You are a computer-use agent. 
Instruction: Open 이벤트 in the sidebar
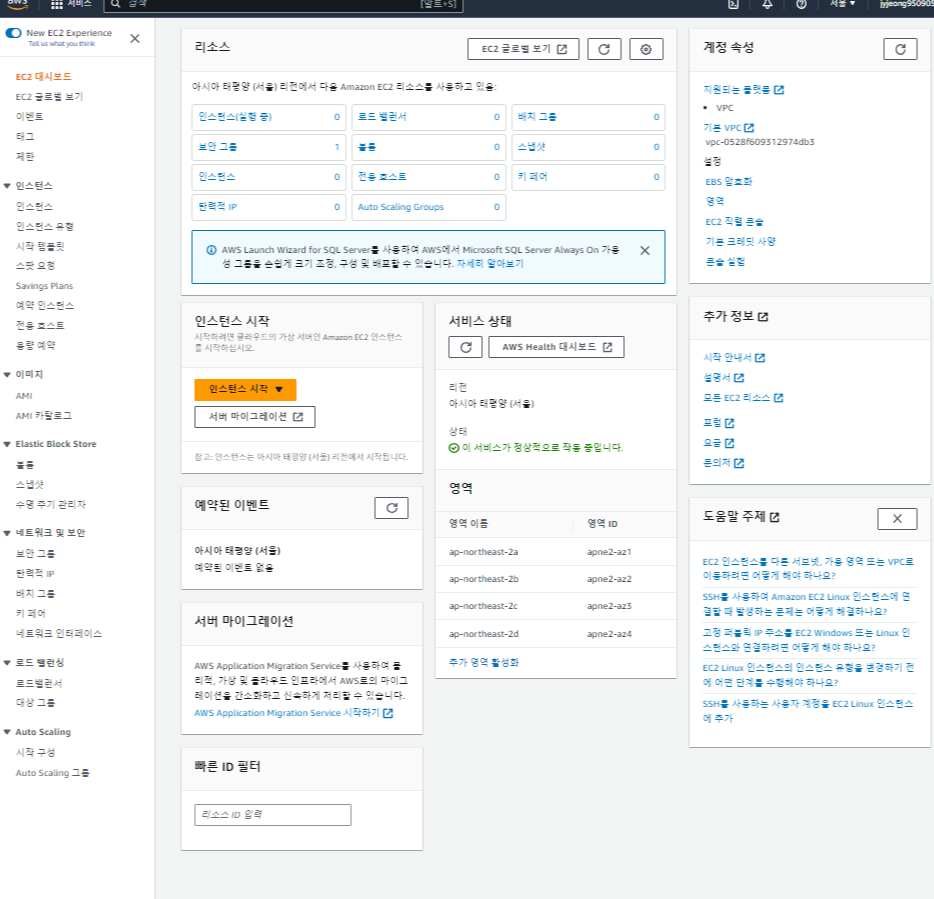(29, 116)
